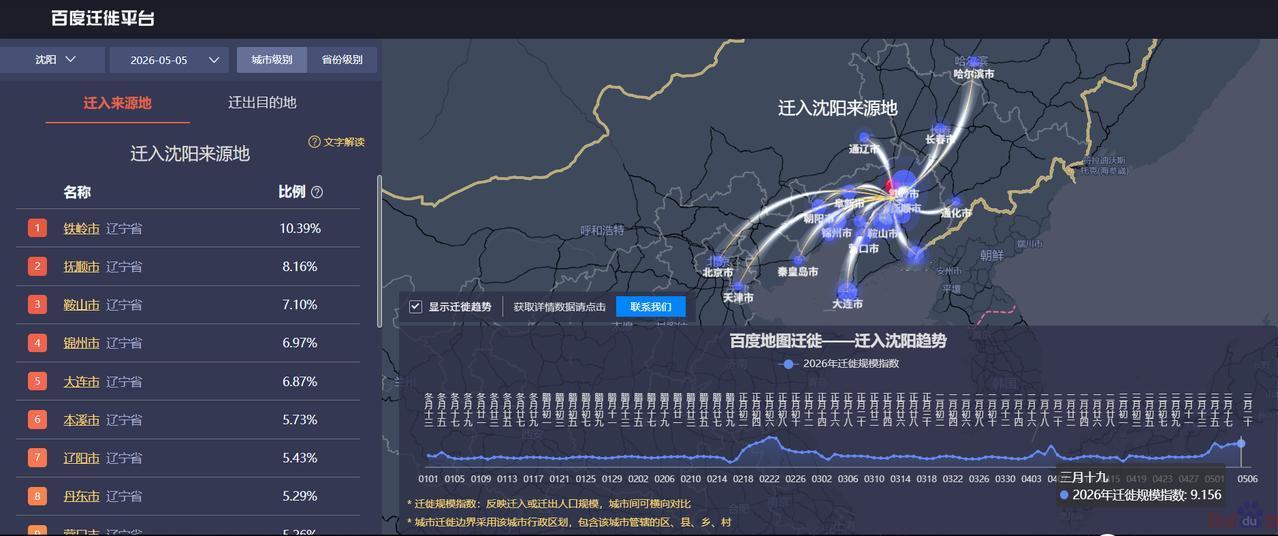Image resolution: width=1278 pixels, height=536 pixels.
Task: Open the 文字解读 help link
Action: point(336,142)
